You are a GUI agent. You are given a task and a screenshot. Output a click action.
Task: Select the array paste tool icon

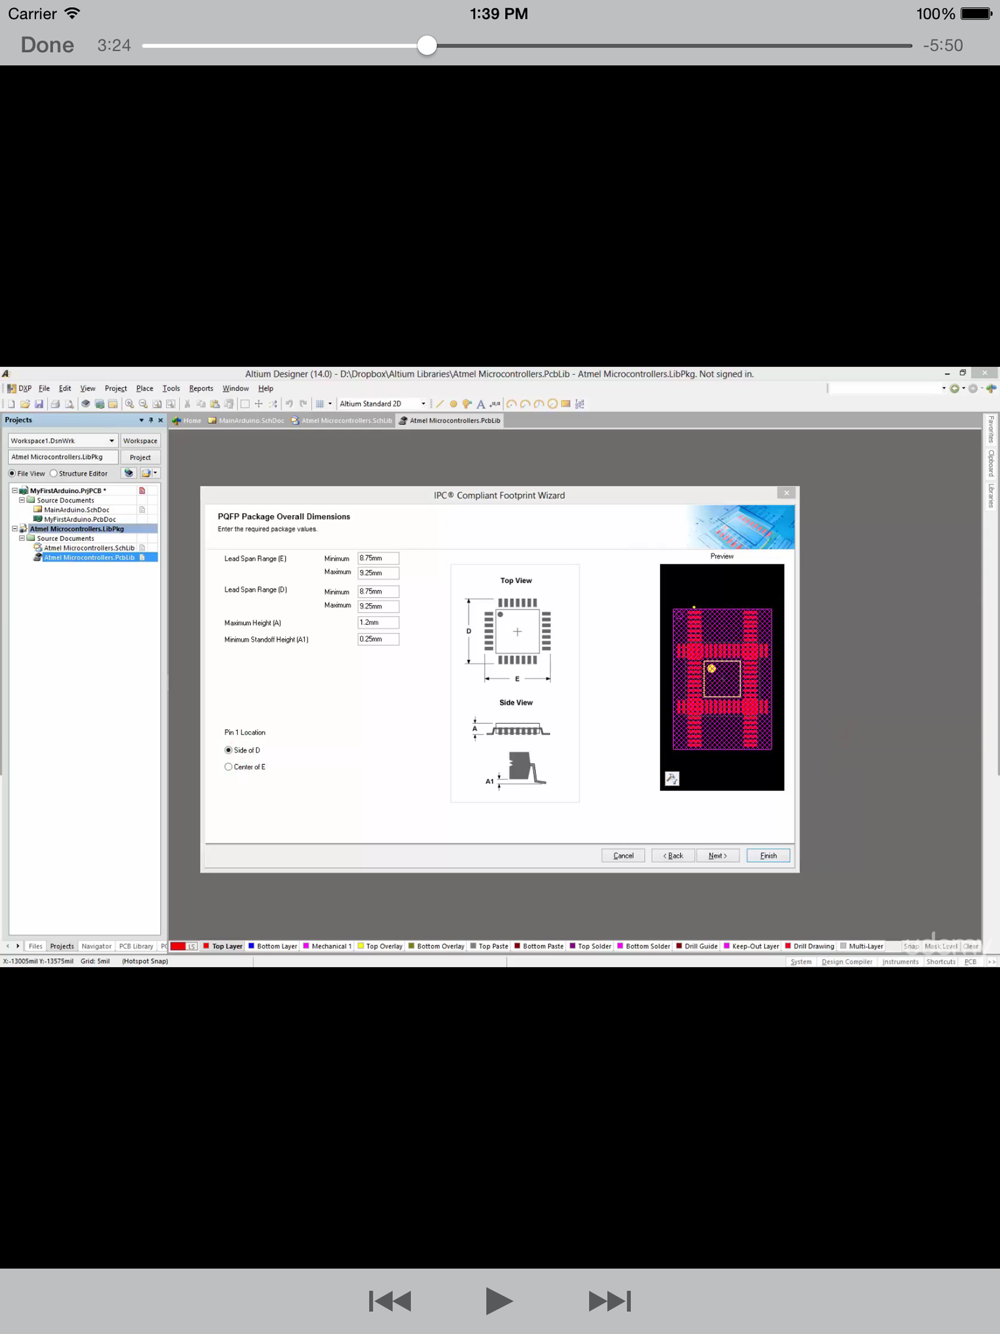click(579, 404)
